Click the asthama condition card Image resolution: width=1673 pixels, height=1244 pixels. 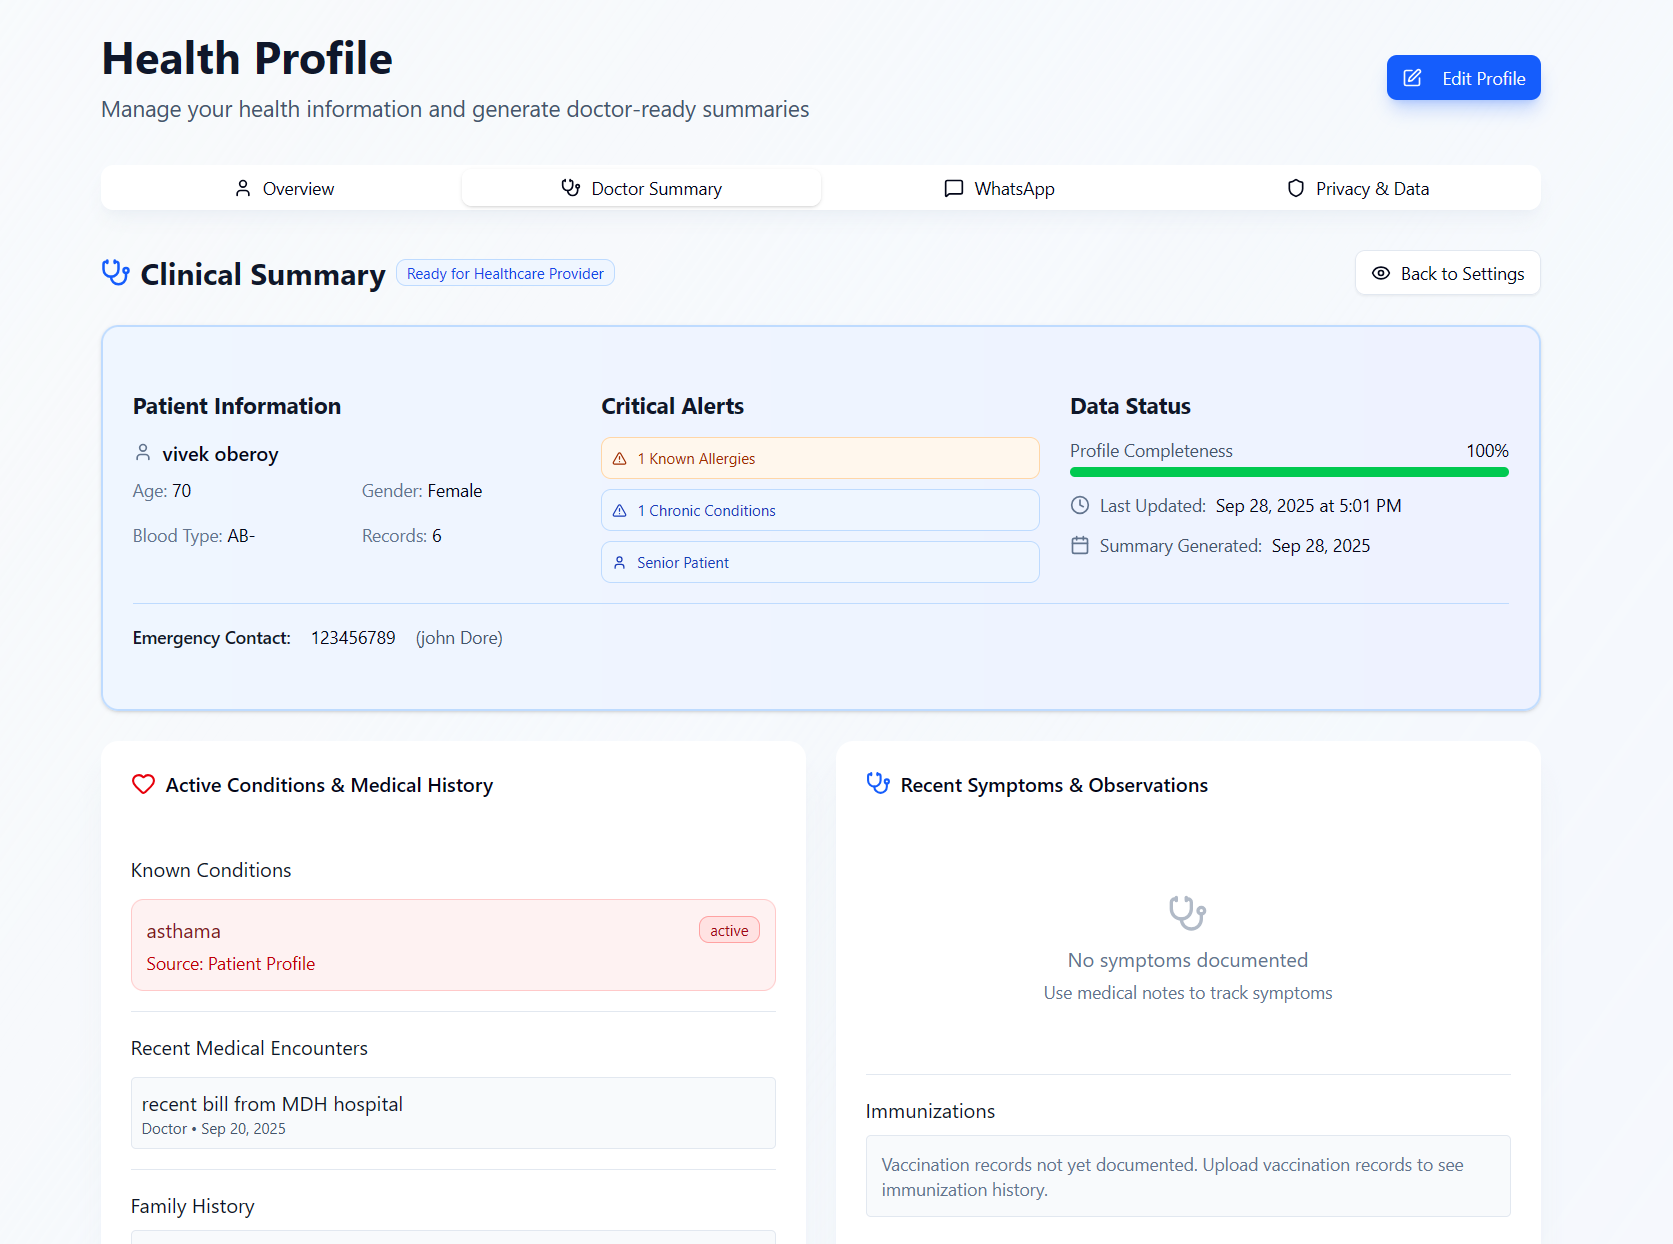(453, 945)
